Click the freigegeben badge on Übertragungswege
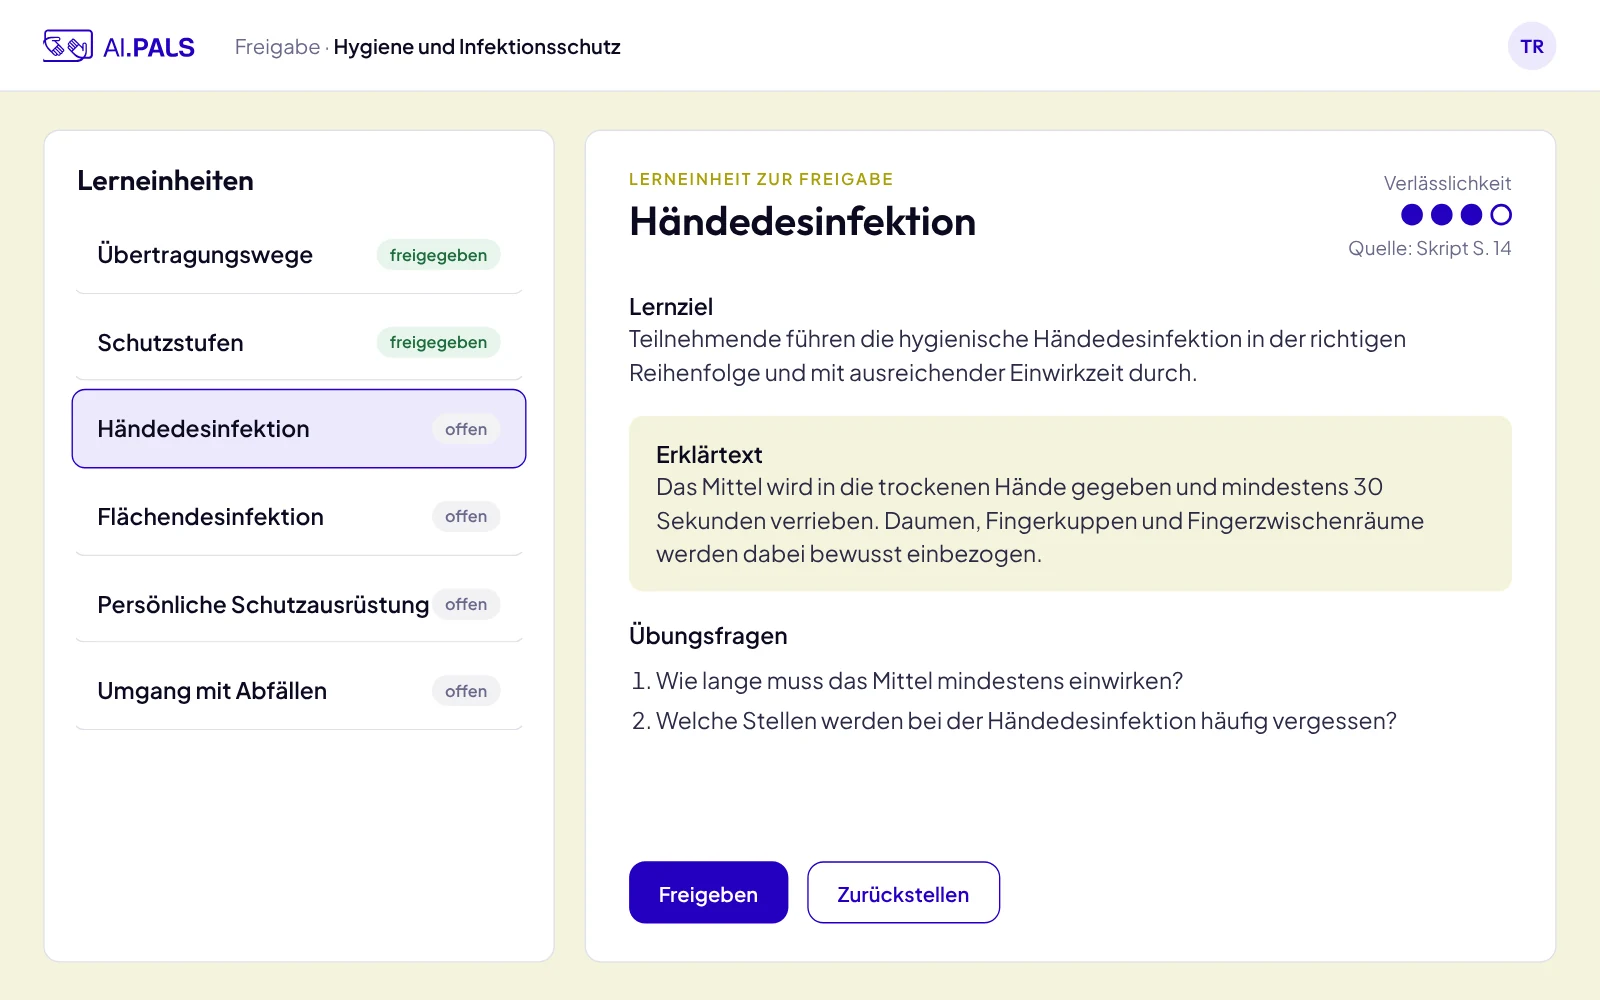1600x1000 pixels. [x=438, y=255]
